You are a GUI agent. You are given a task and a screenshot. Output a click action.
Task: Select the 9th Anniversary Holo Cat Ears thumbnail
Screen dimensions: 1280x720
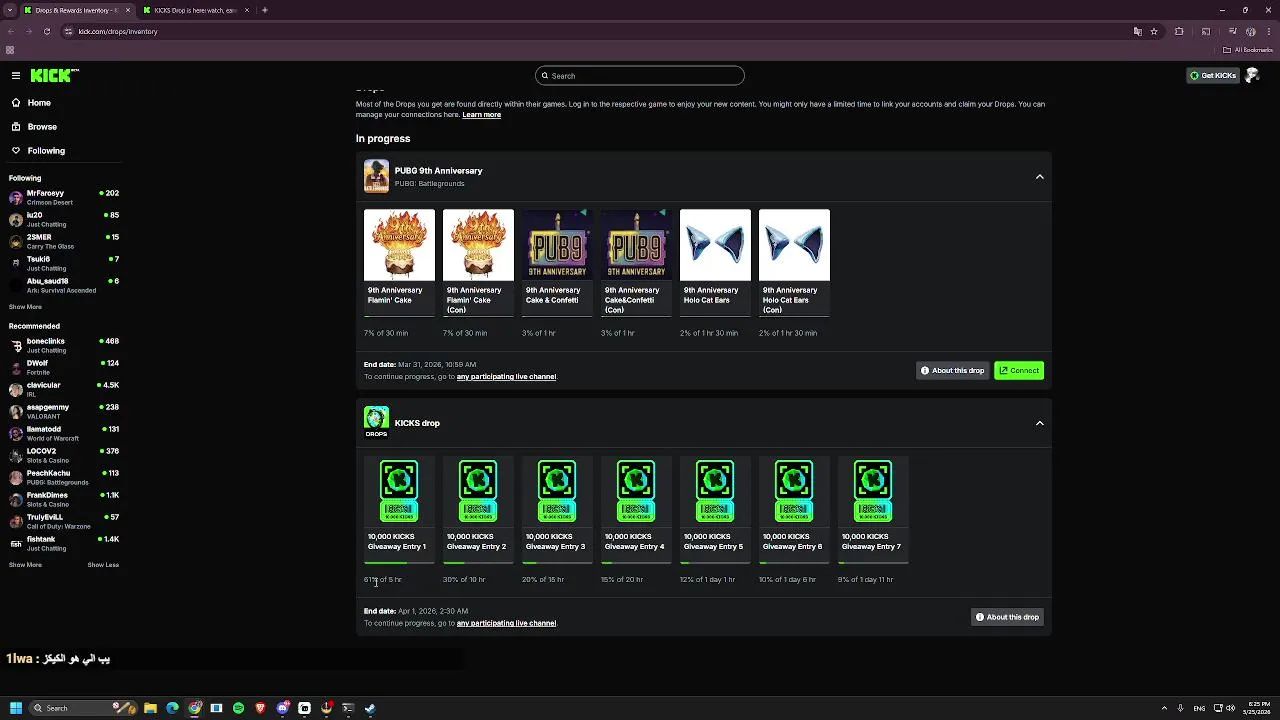tap(715, 245)
